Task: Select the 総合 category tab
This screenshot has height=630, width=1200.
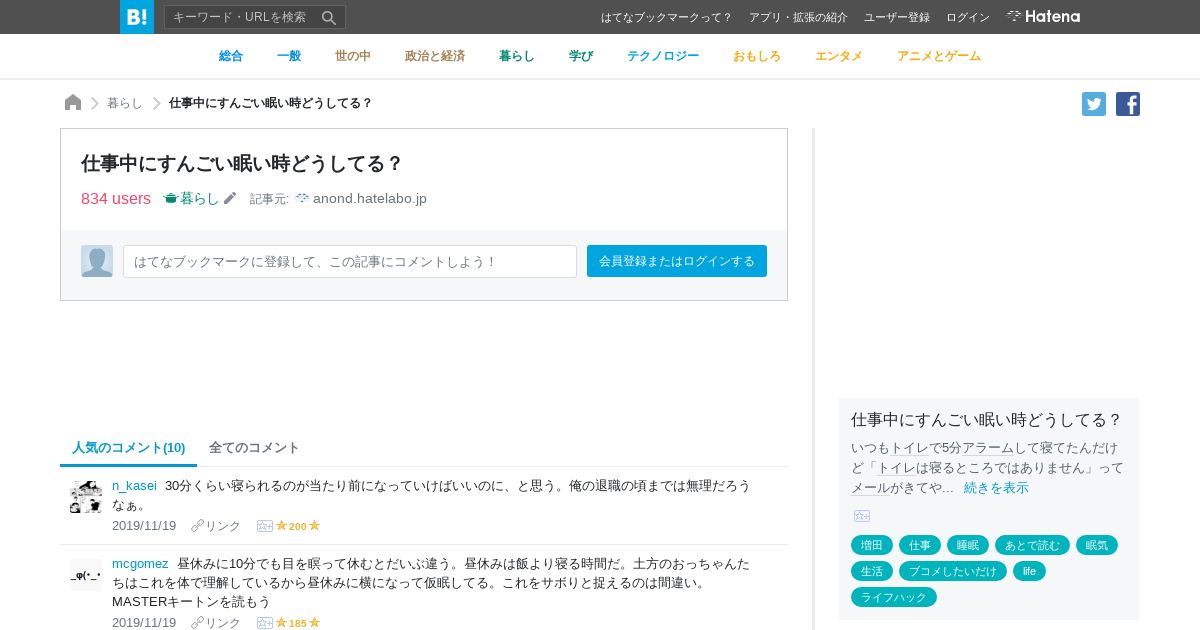Action: tap(231, 56)
